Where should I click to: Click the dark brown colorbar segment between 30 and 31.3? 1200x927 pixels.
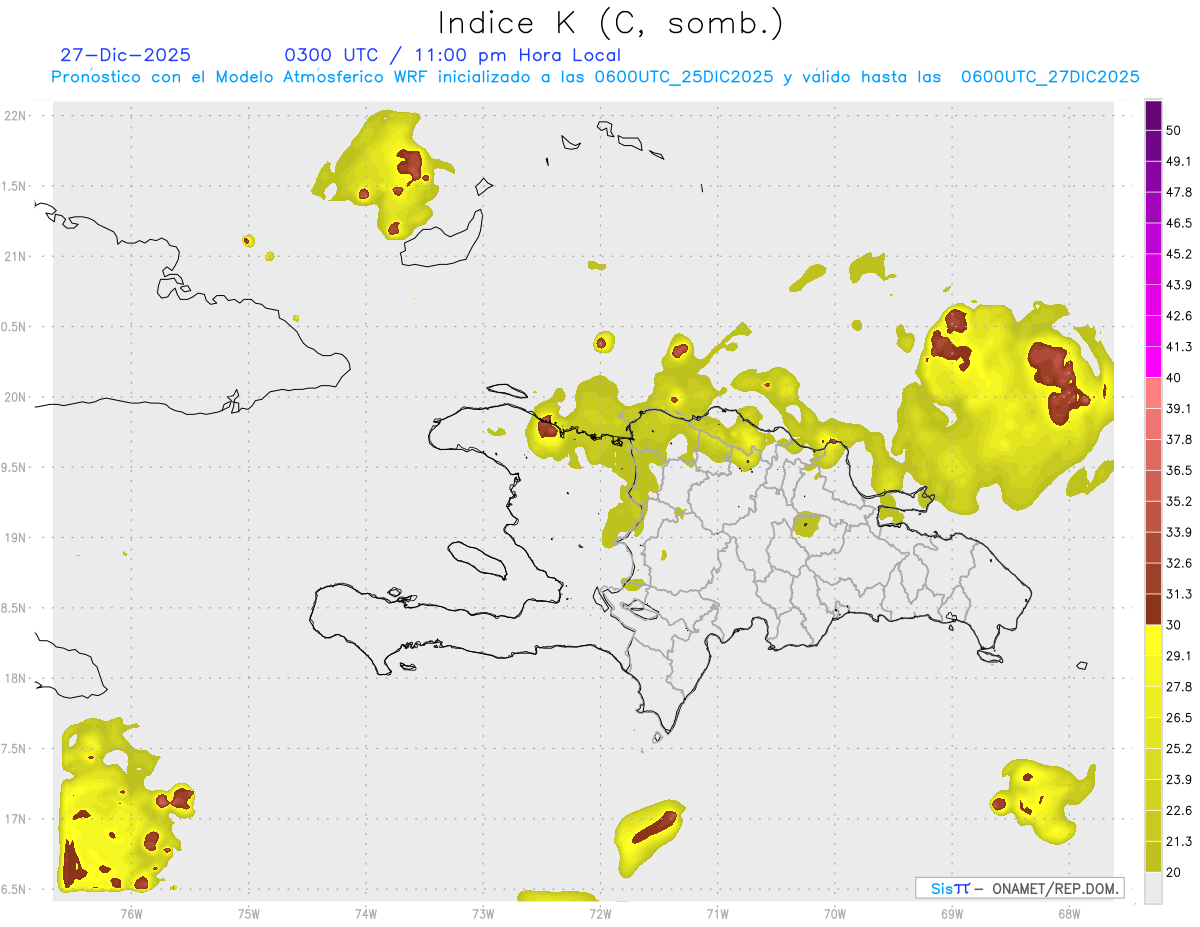(x=1153, y=609)
